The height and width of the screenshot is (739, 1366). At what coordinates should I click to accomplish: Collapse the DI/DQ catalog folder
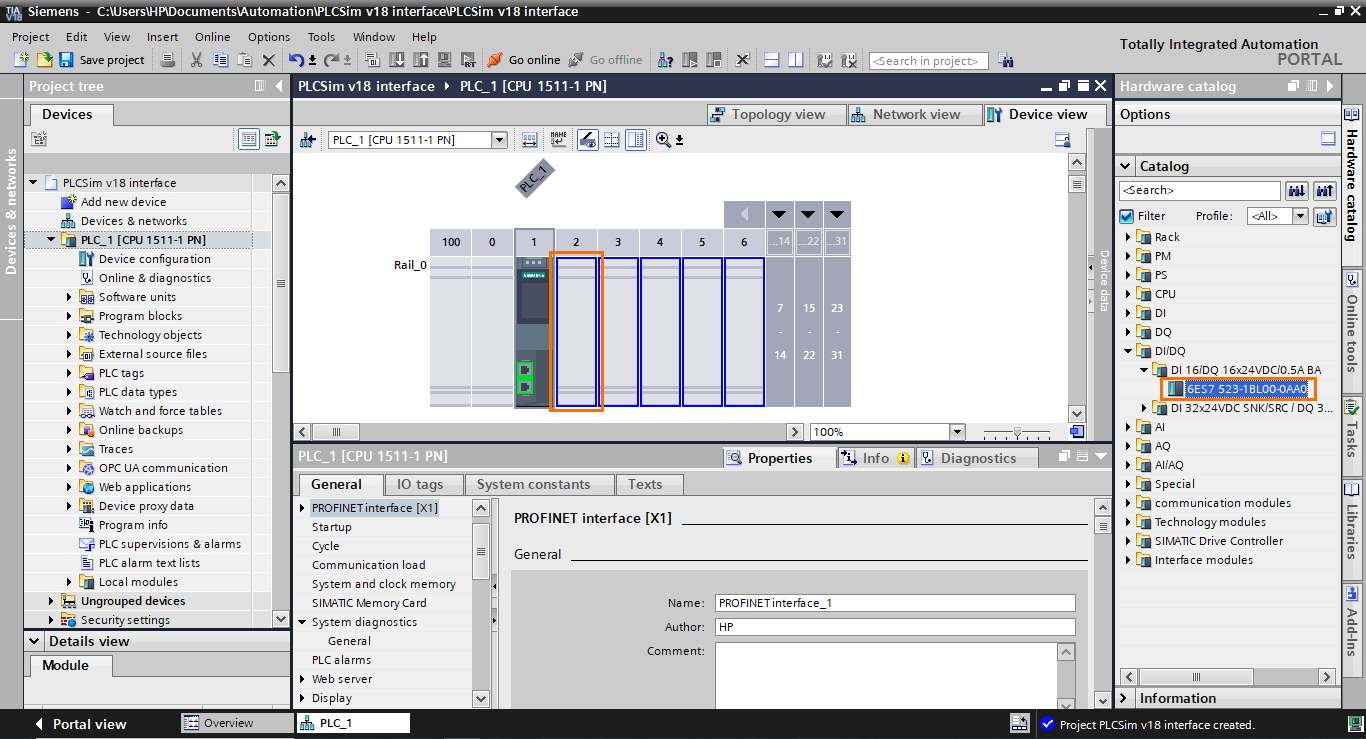pos(1129,351)
